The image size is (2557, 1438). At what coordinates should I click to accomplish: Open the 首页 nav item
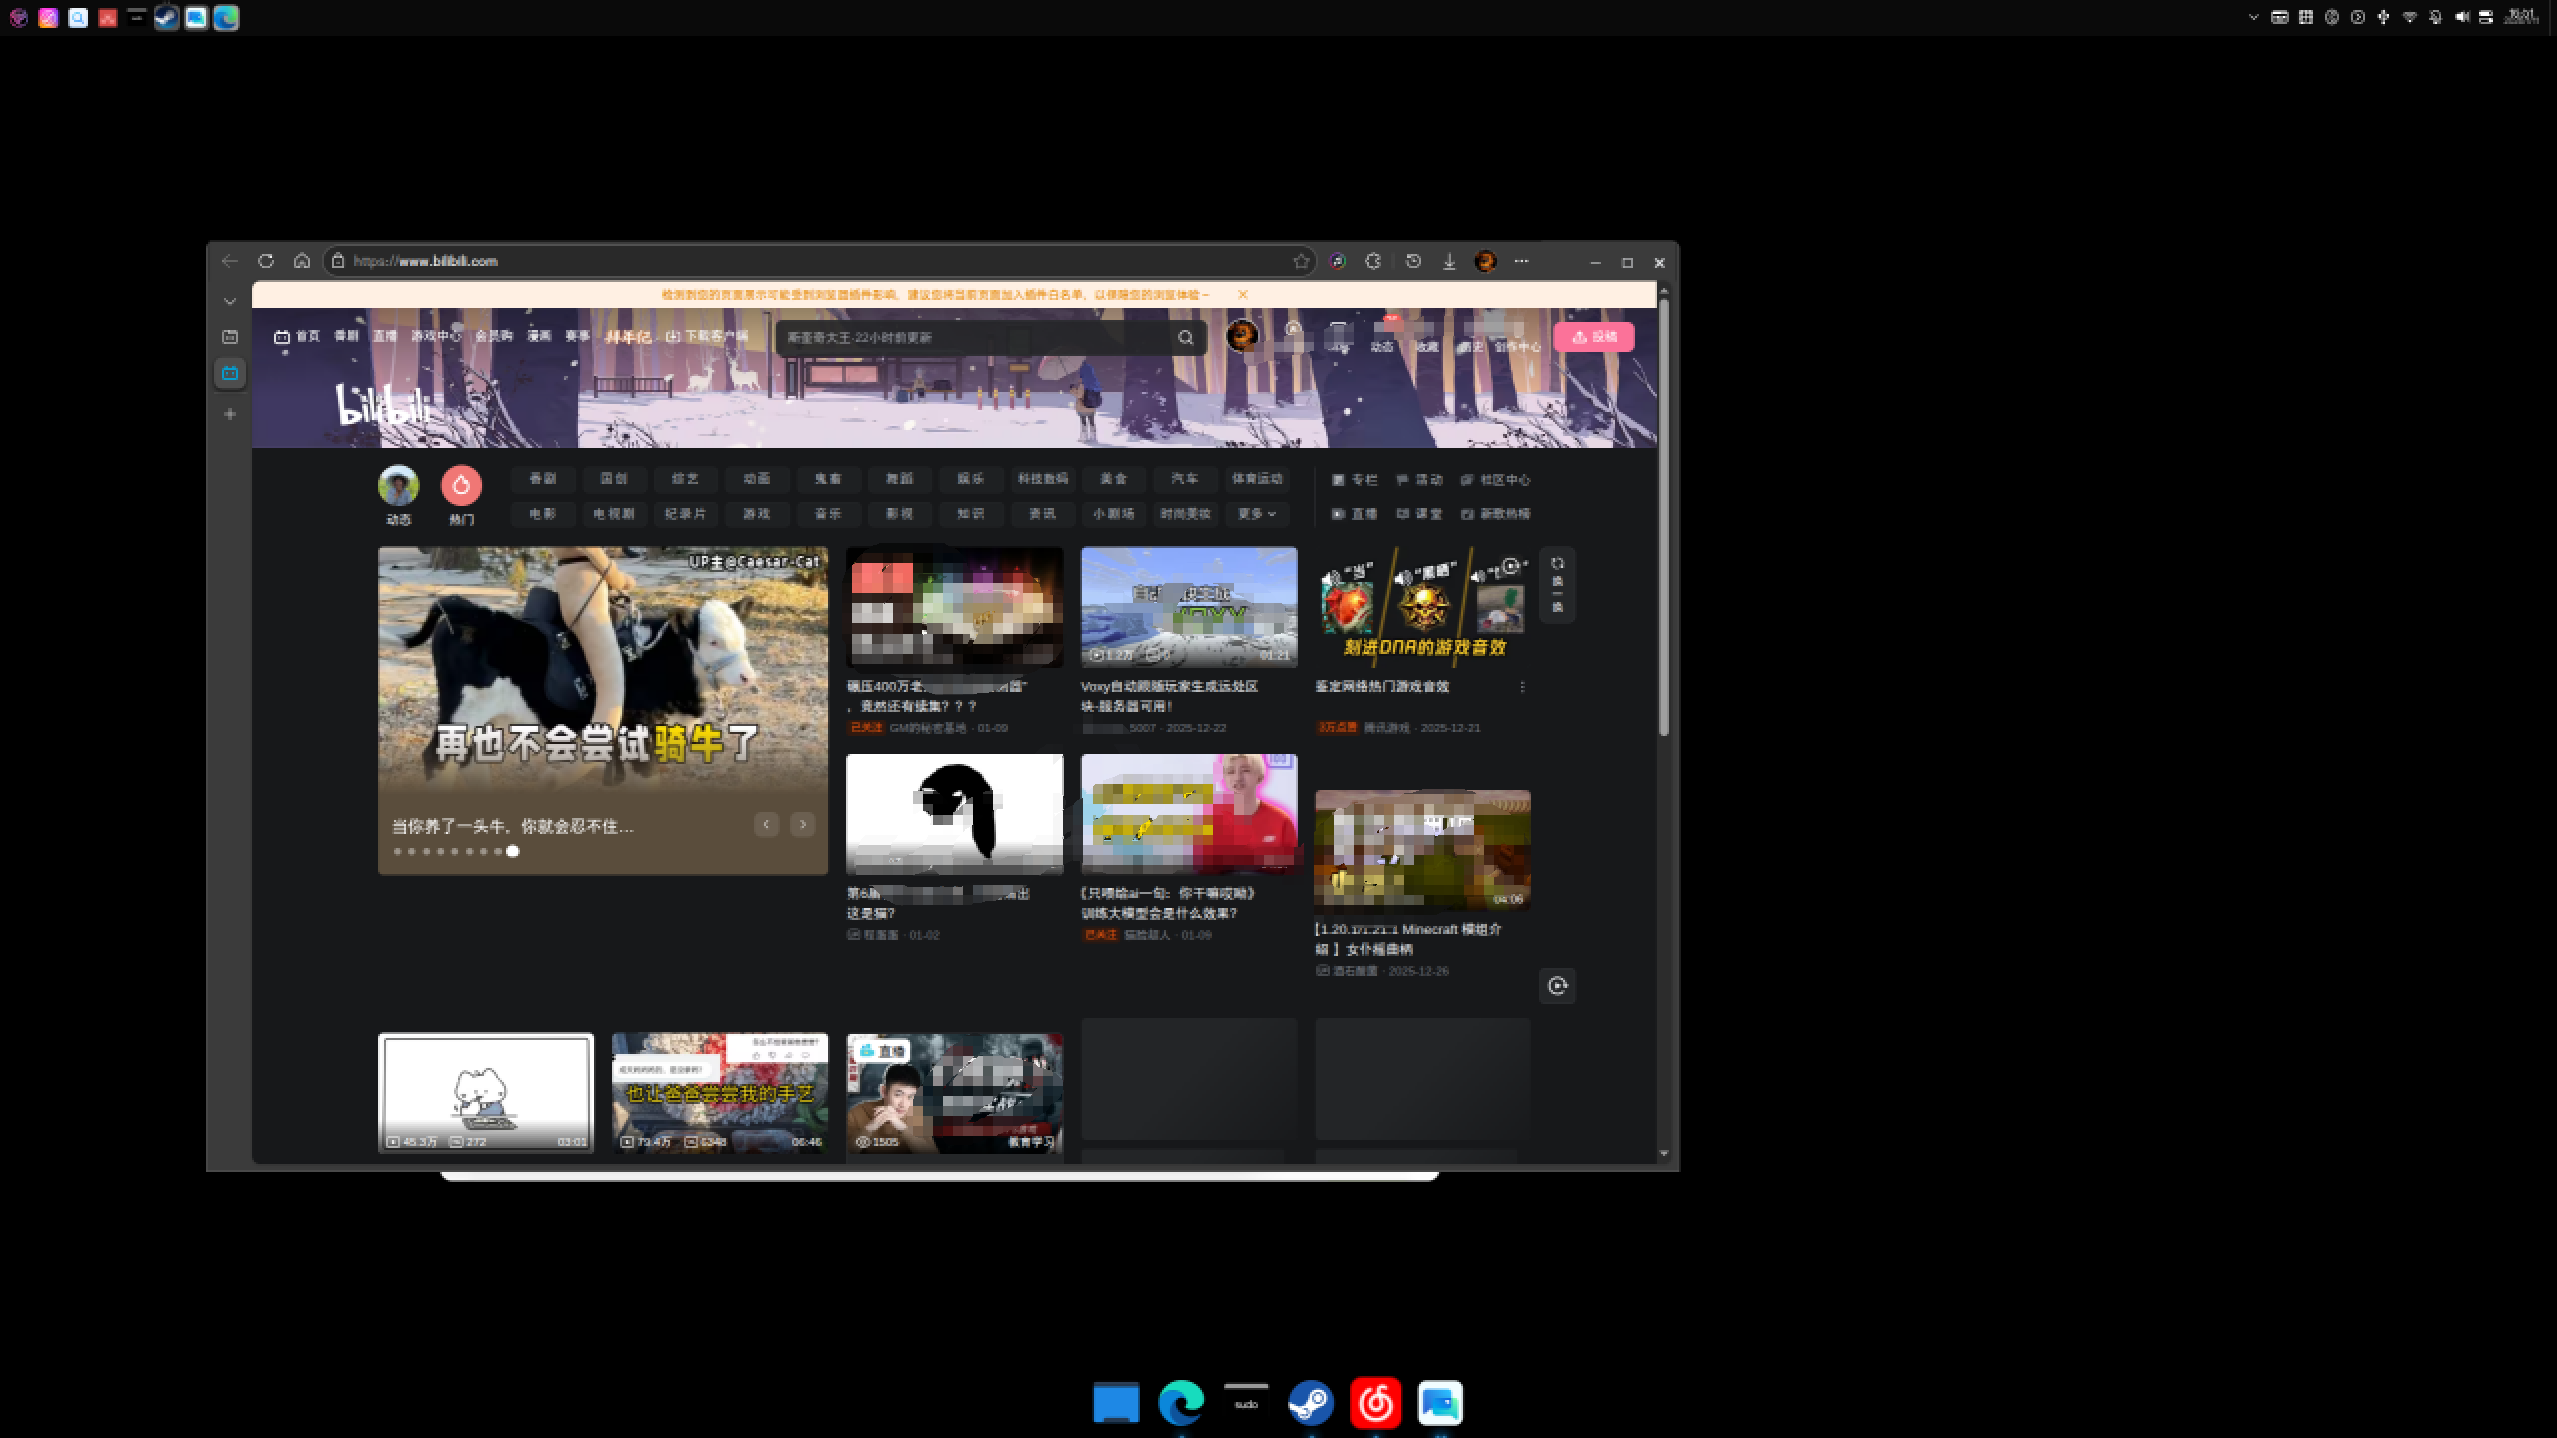pos(297,337)
